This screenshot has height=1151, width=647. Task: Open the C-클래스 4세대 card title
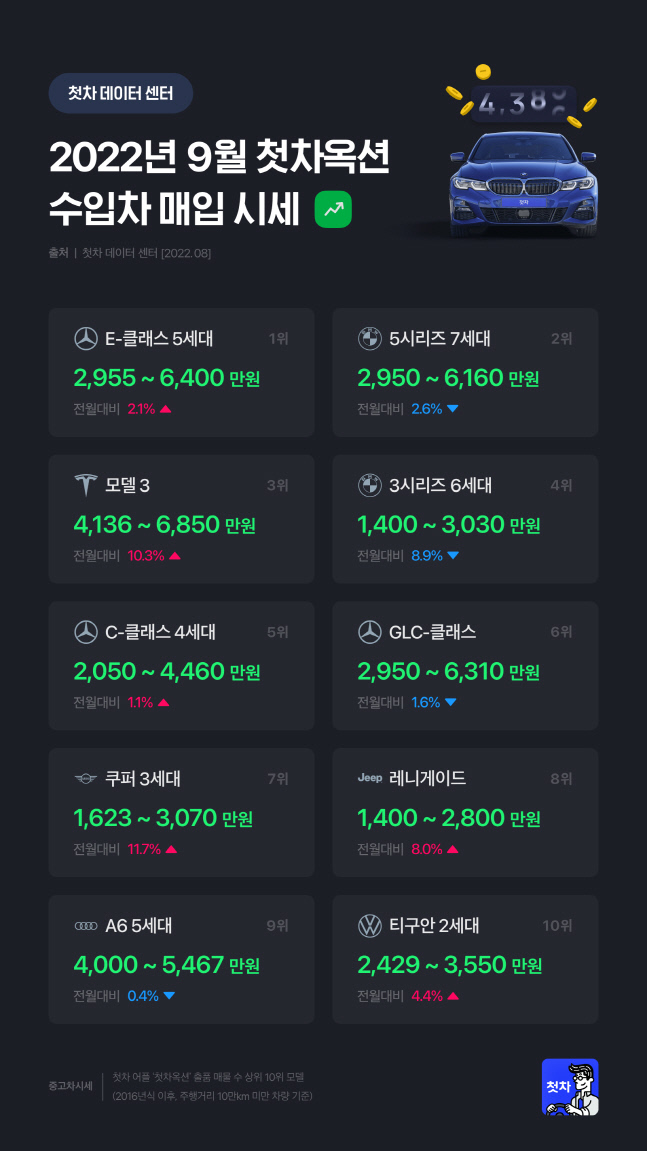coord(160,632)
